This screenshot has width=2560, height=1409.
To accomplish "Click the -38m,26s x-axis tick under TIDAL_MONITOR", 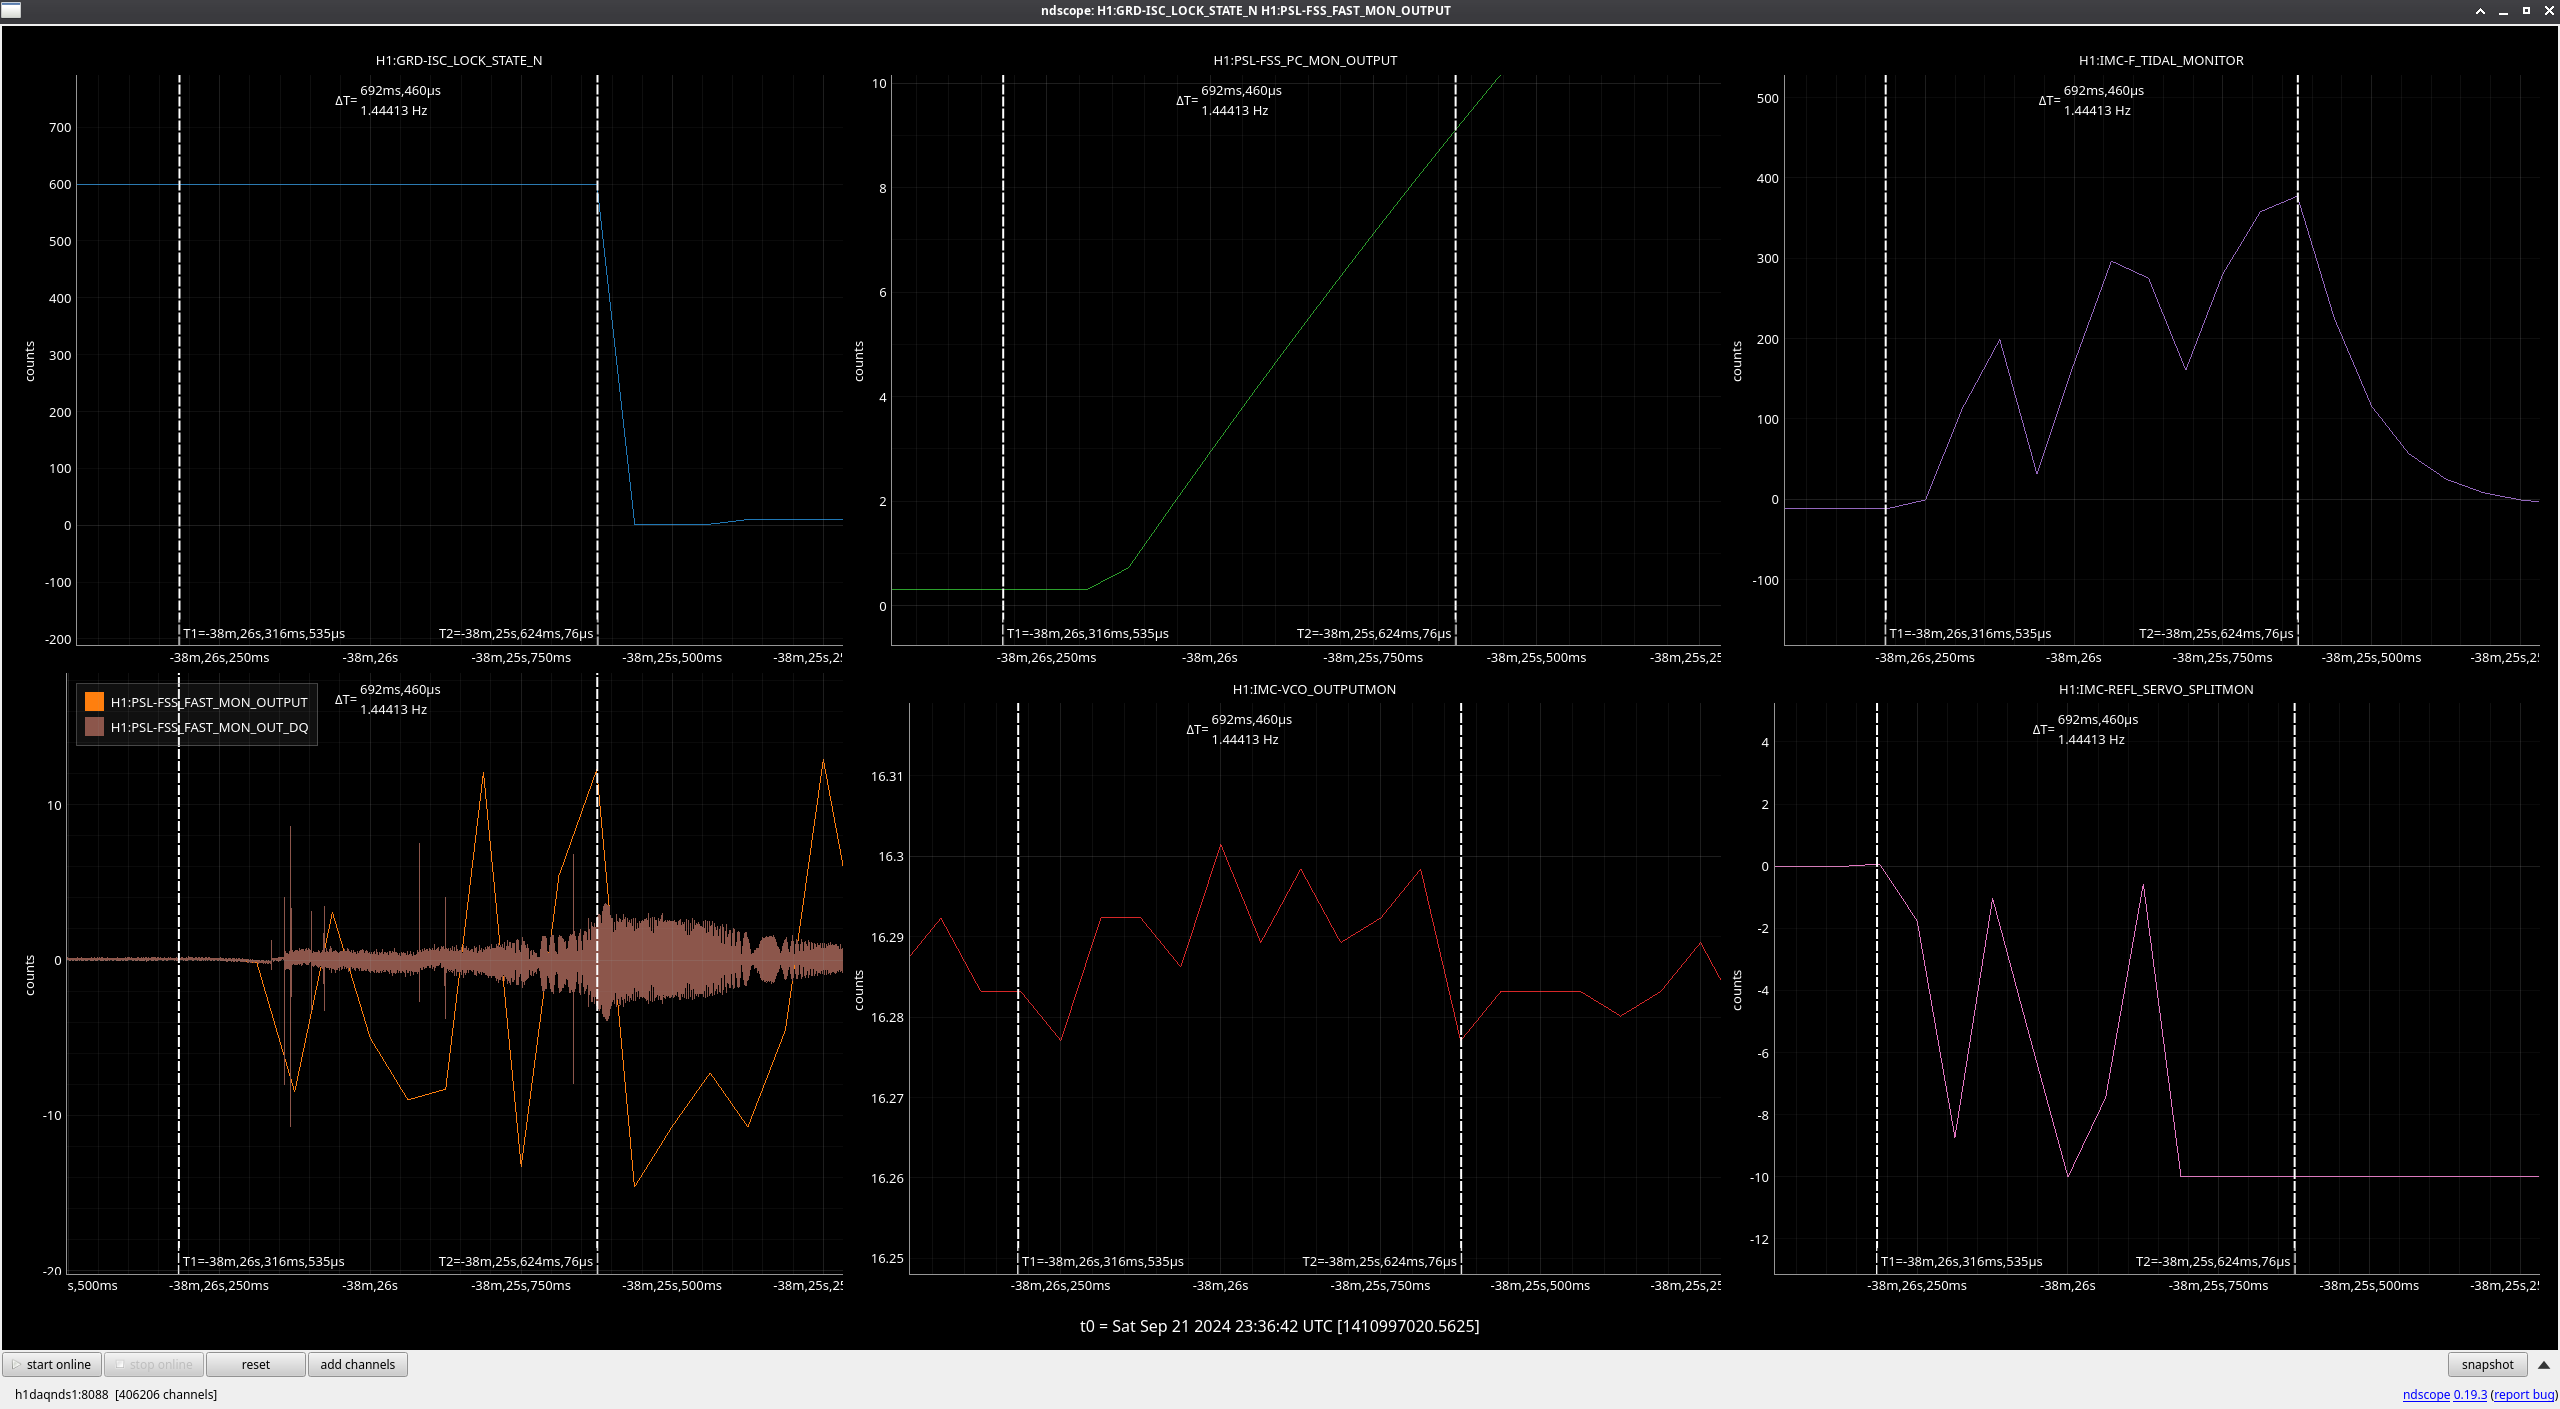I will pos(2073,658).
